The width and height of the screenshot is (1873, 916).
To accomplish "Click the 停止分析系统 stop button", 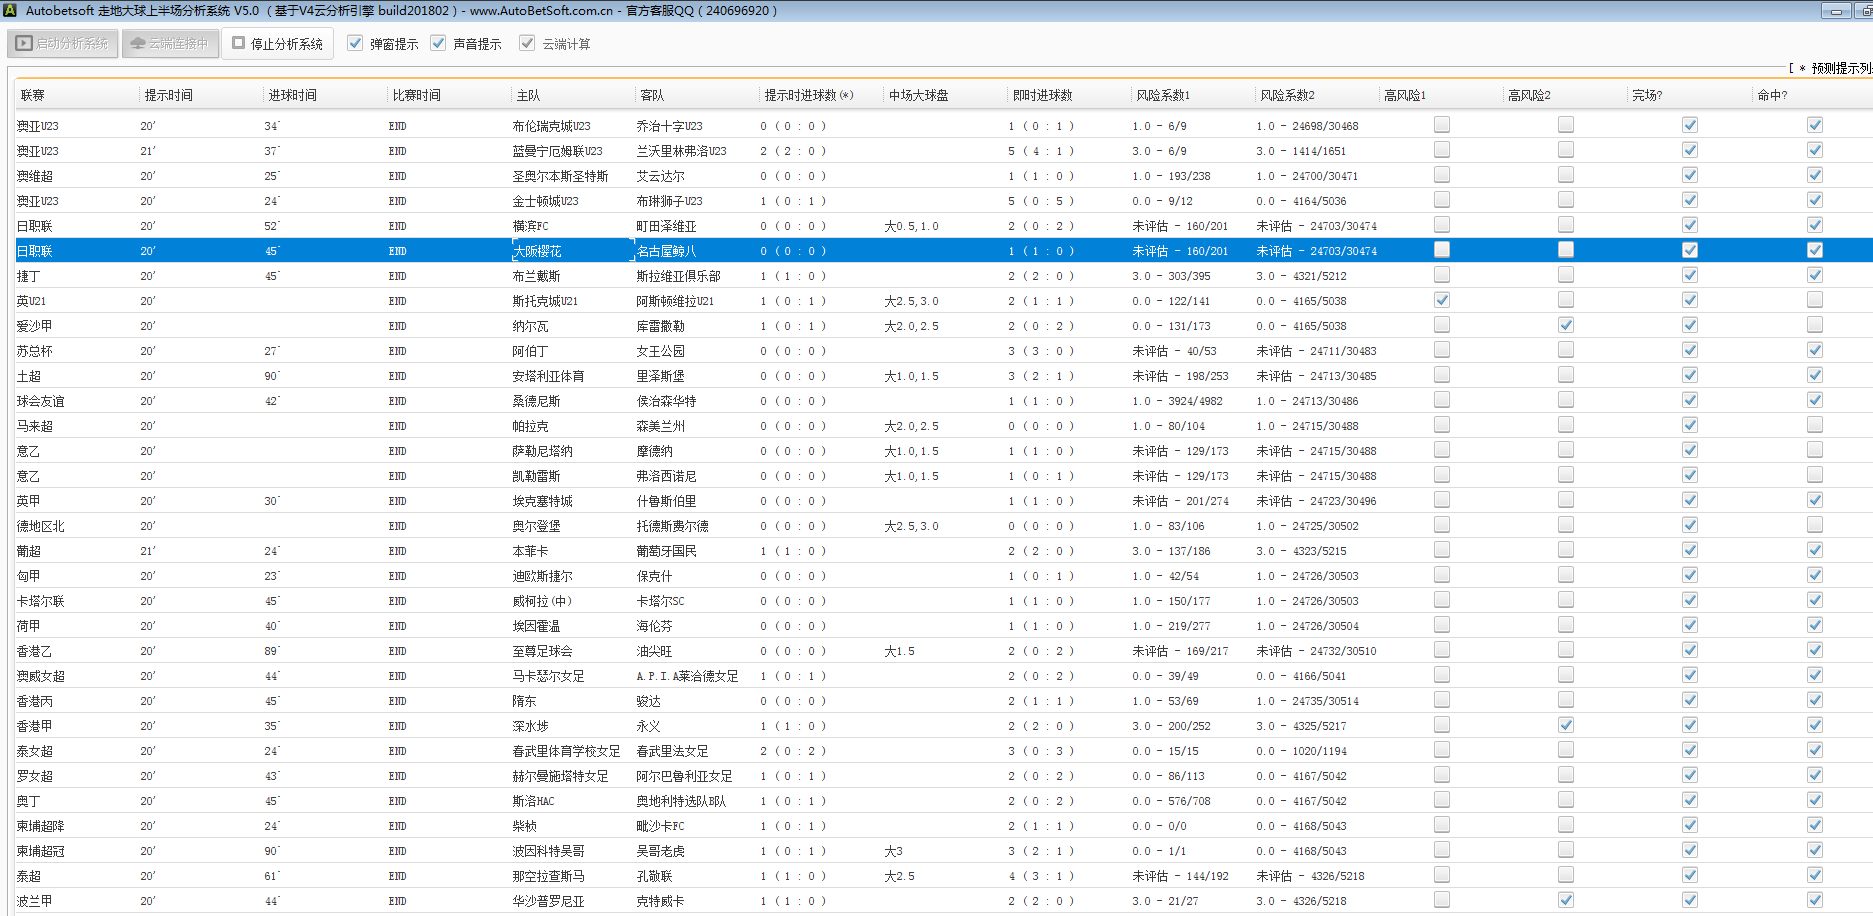I will tap(277, 44).
